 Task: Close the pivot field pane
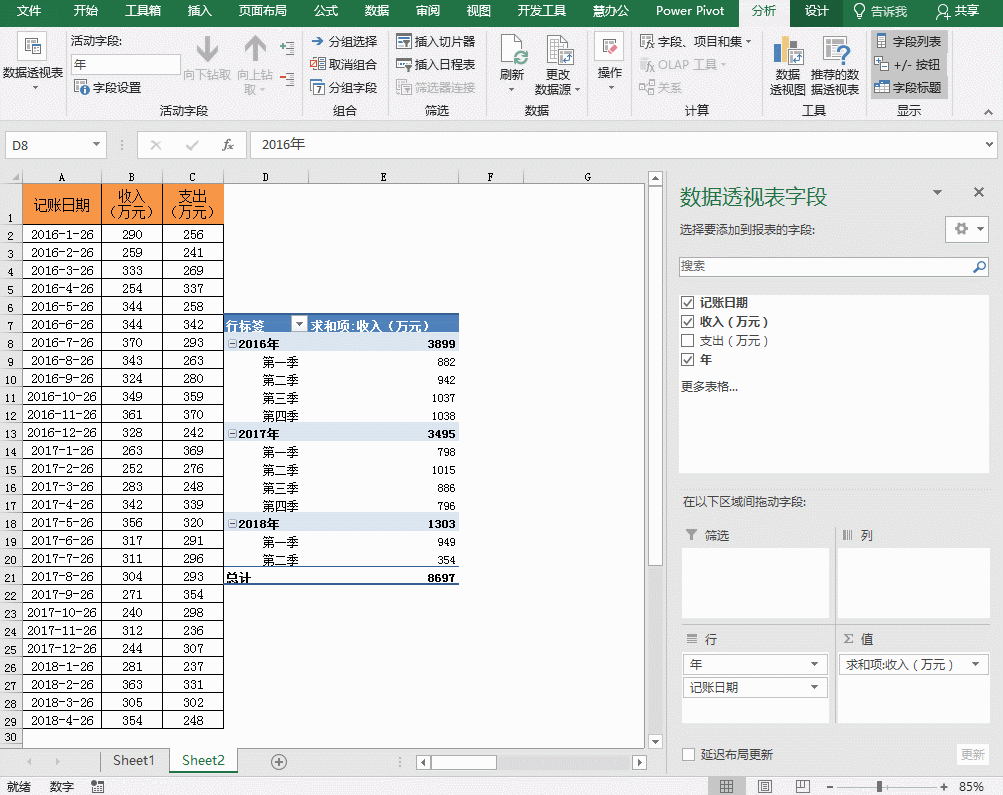(979, 193)
